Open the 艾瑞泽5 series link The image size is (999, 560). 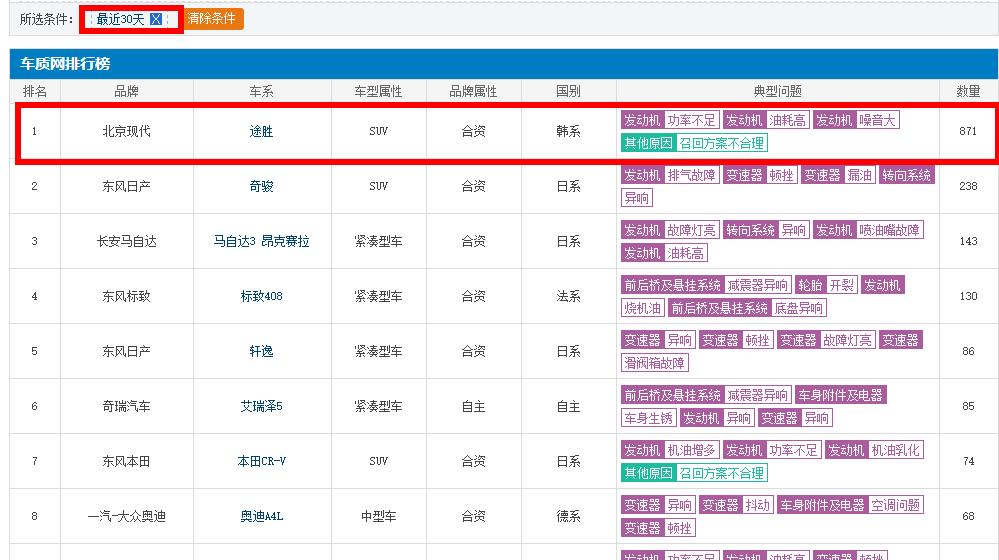click(261, 406)
